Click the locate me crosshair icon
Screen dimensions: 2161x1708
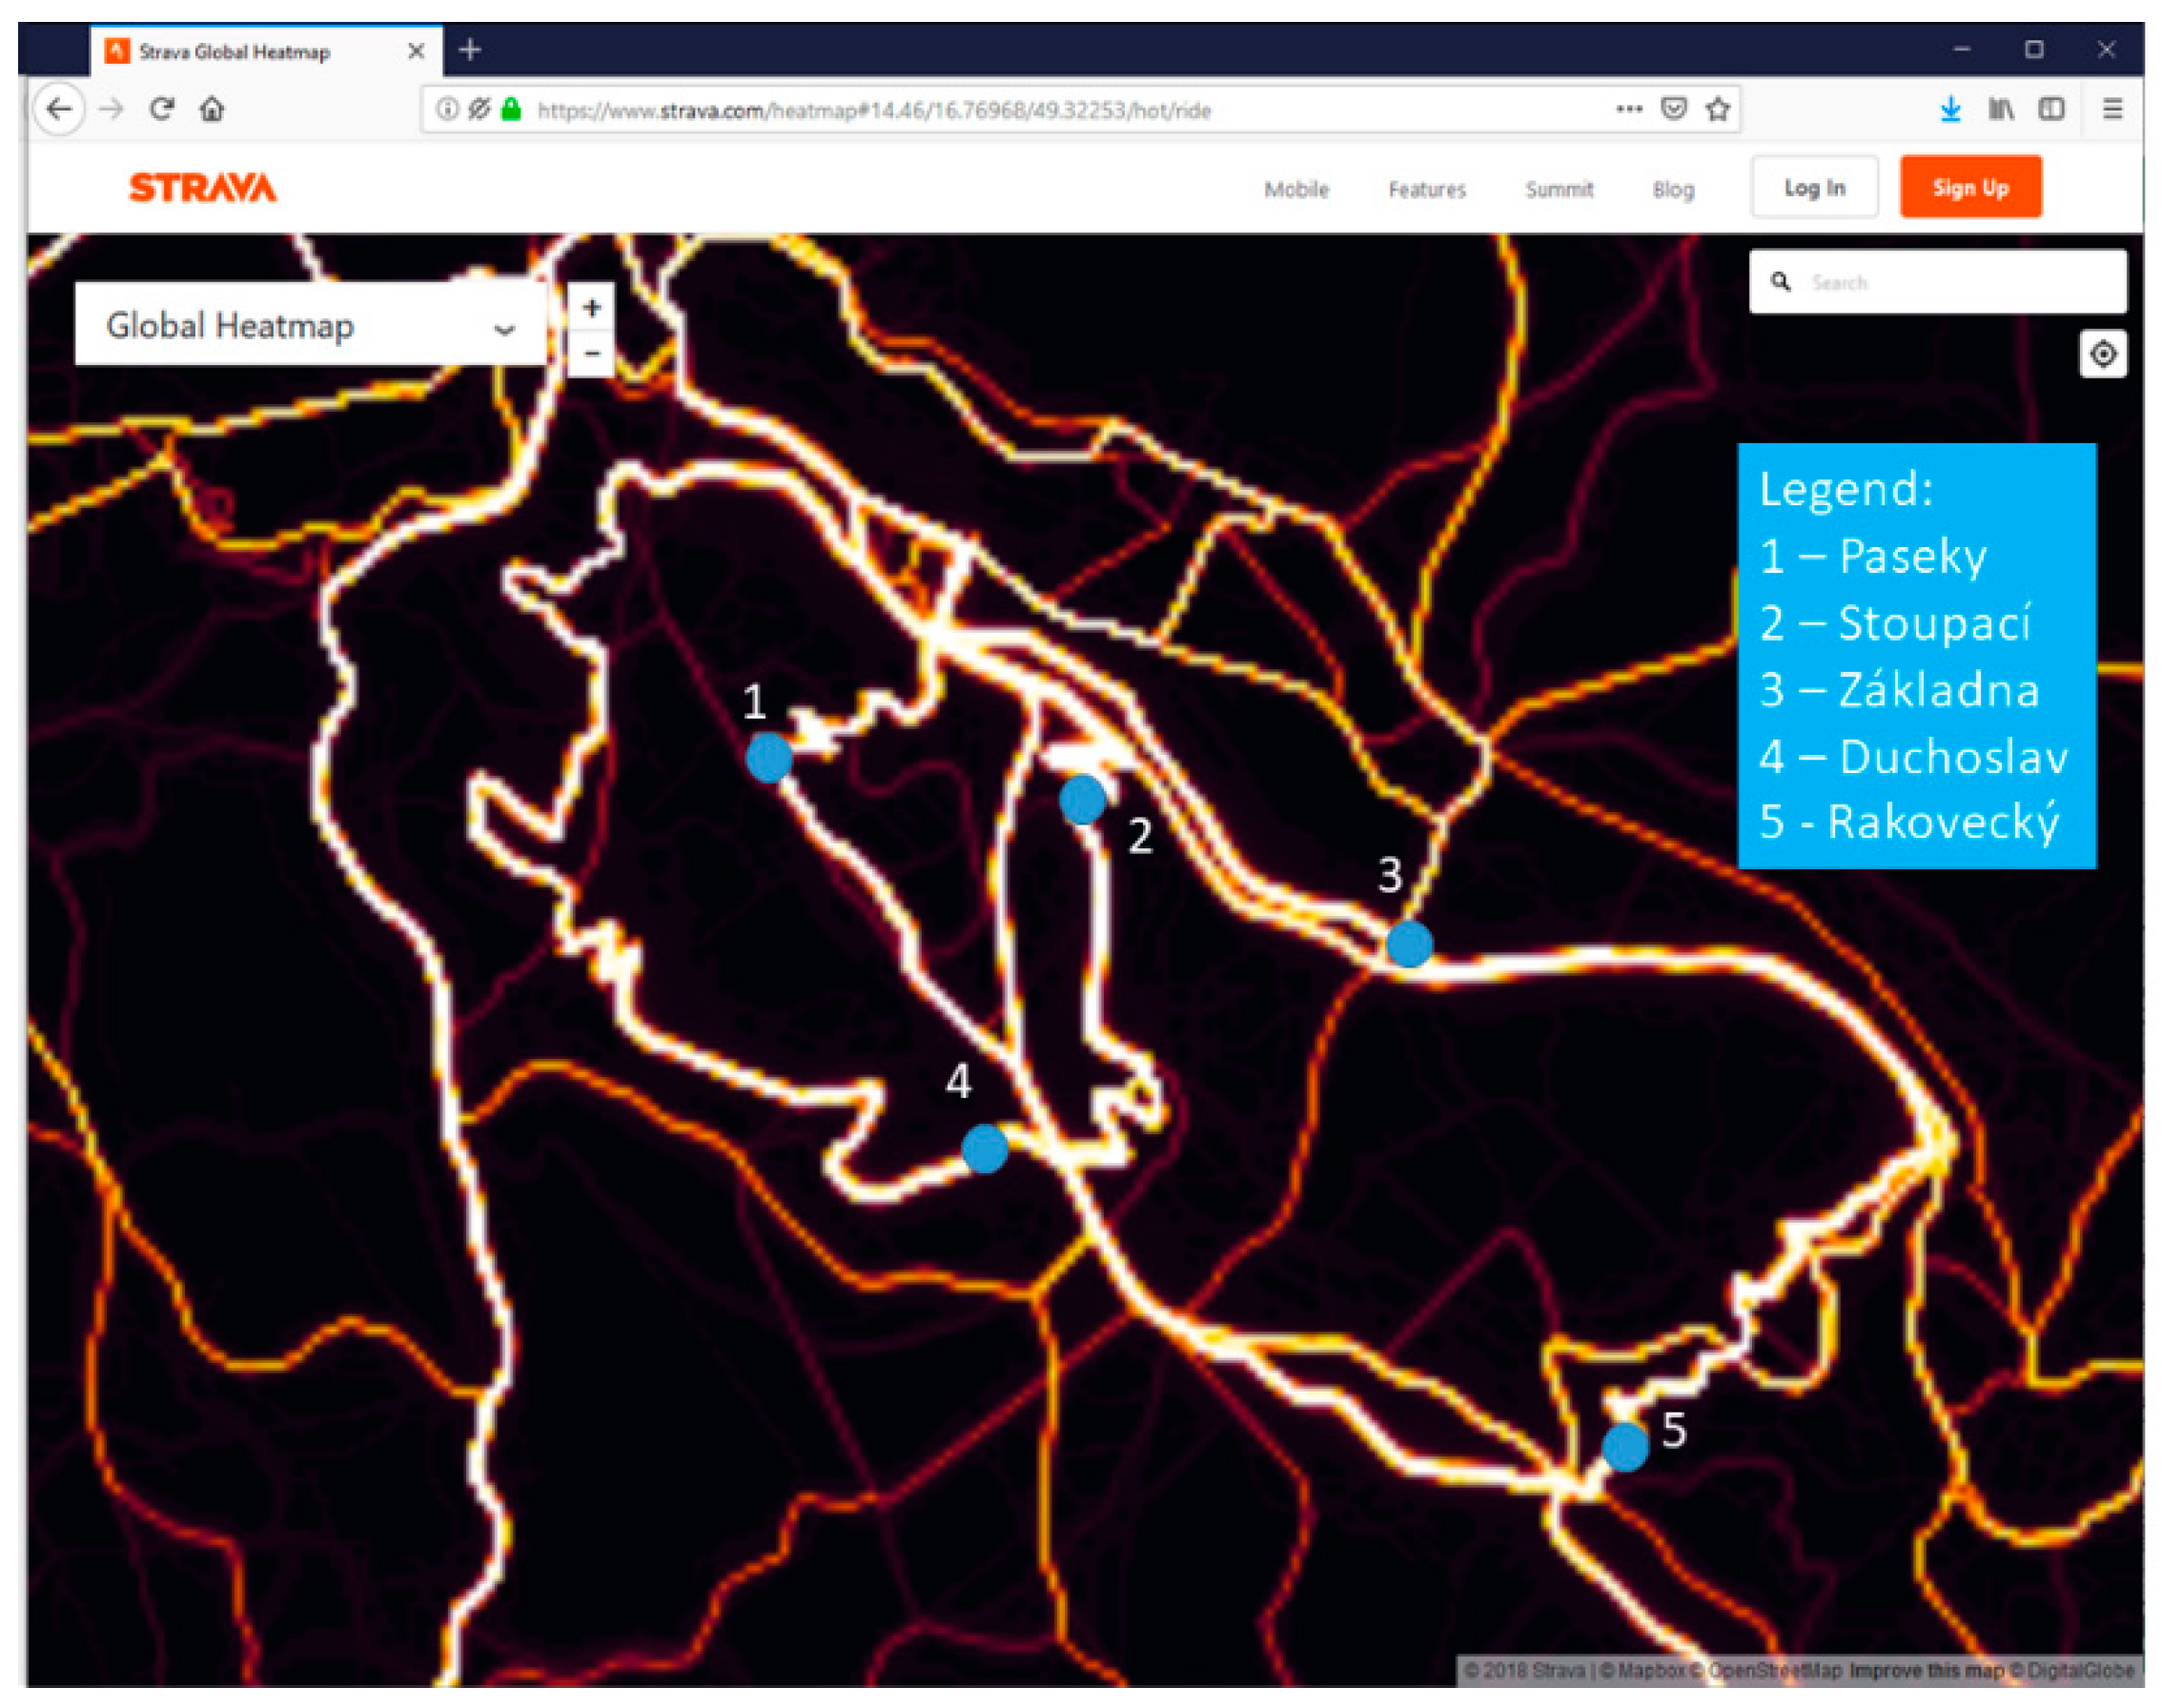coord(2102,354)
